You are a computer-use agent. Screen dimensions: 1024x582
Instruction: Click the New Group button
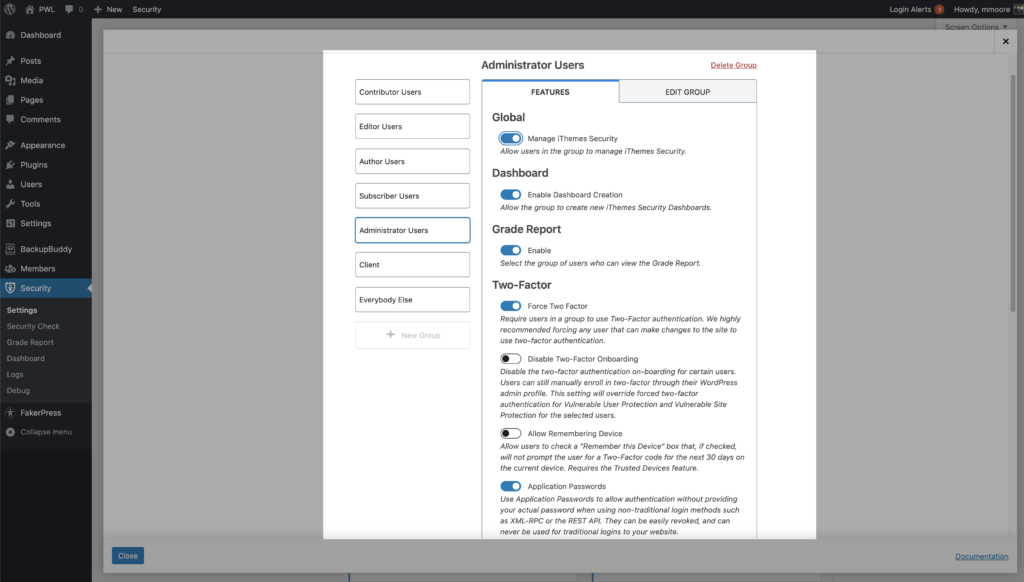(412, 334)
